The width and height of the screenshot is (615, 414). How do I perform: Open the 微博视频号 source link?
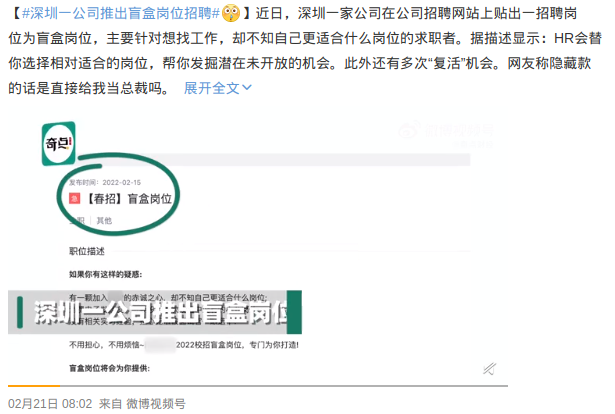(156, 403)
